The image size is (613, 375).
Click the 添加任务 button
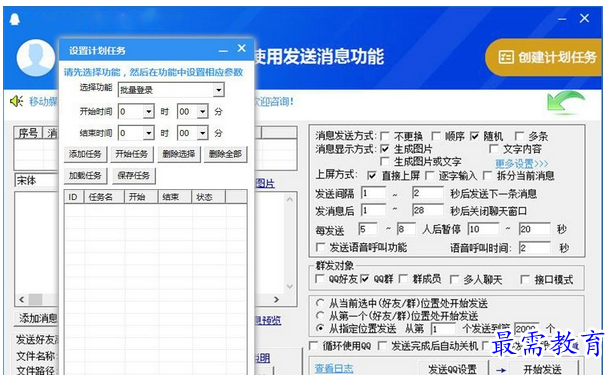[x=85, y=154]
